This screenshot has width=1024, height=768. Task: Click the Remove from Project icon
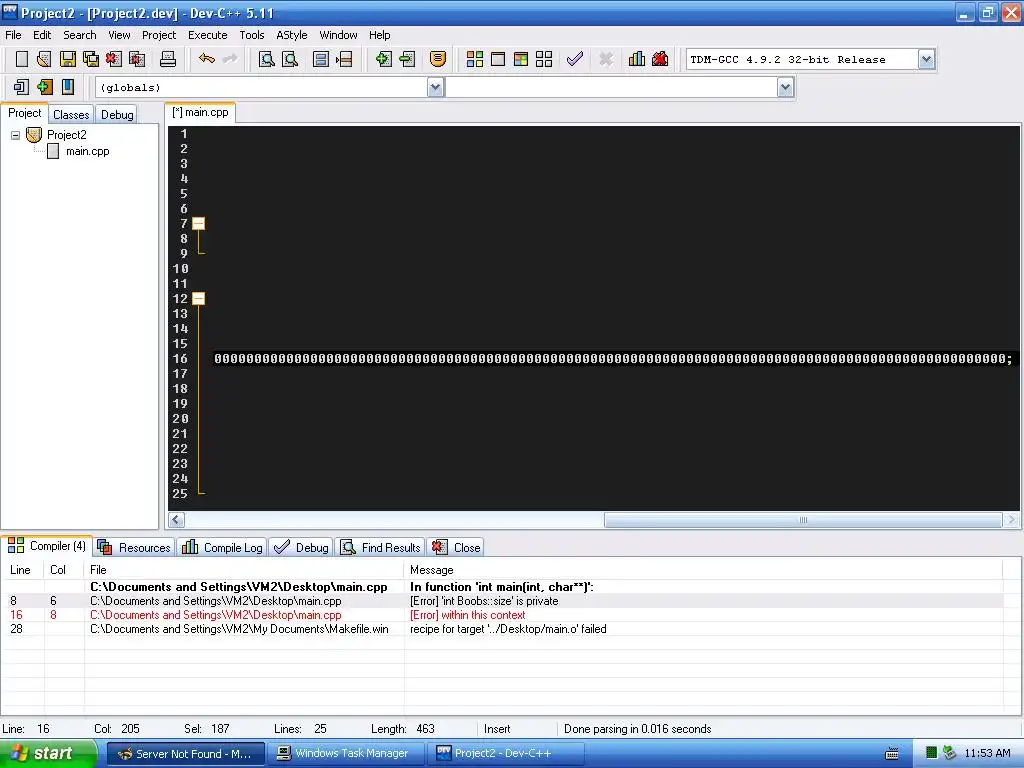(x=407, y=59)
